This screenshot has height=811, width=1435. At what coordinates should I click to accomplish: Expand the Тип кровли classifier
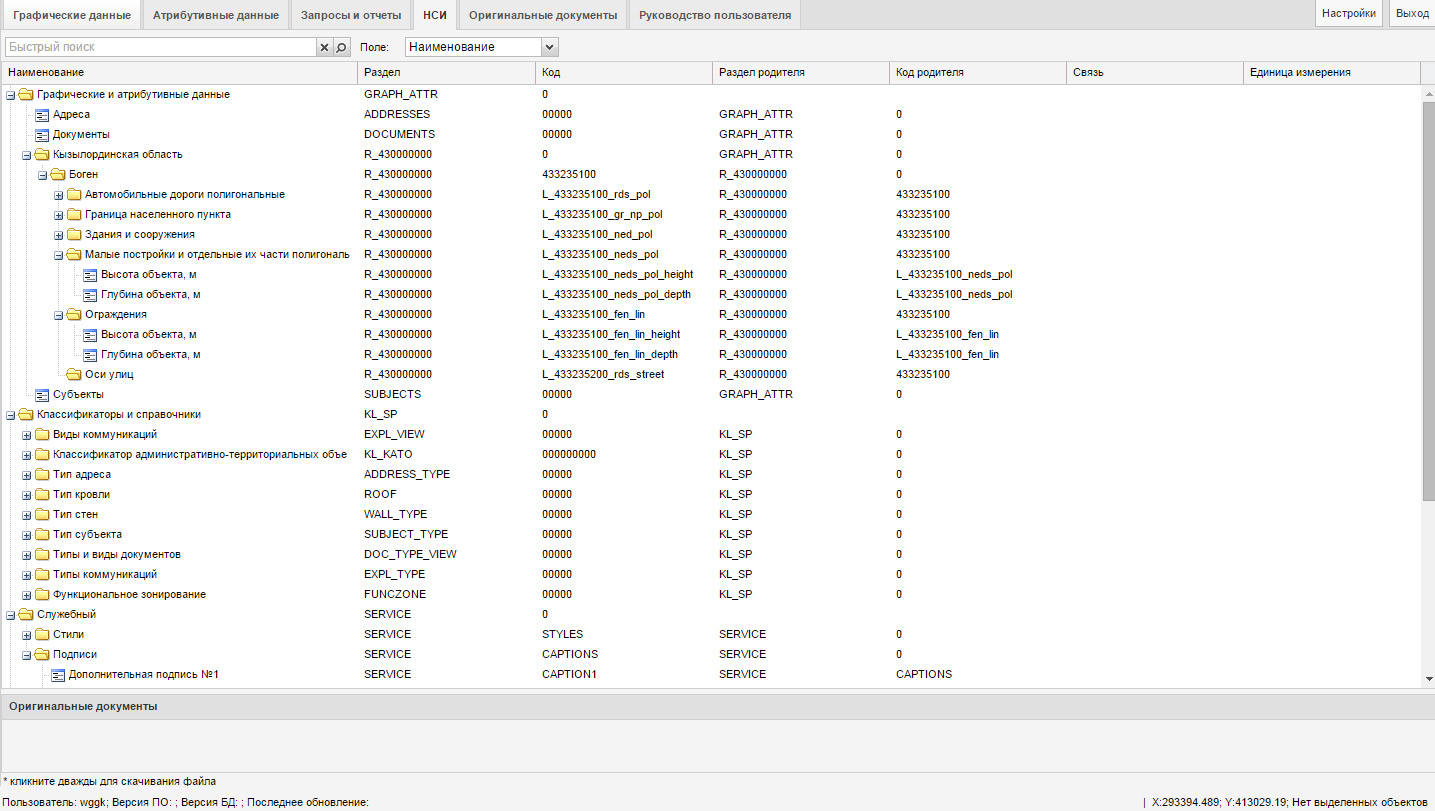point(27,495)
